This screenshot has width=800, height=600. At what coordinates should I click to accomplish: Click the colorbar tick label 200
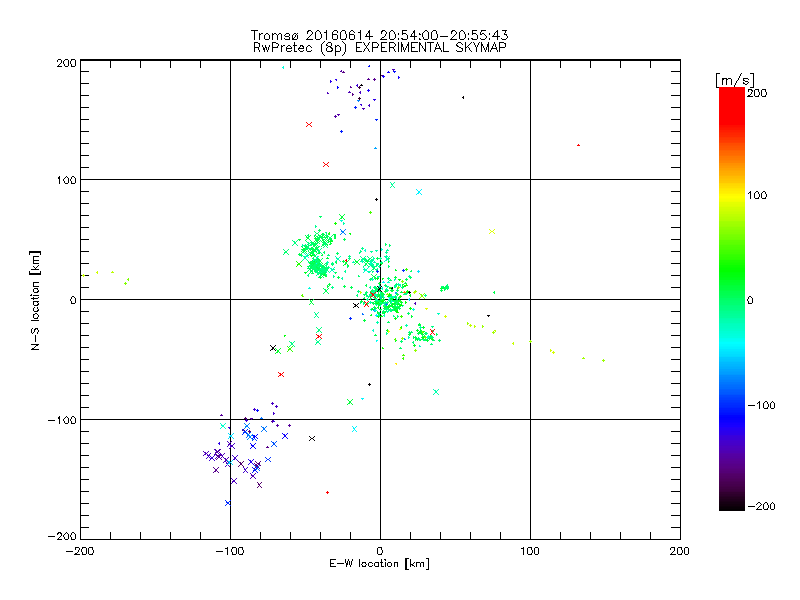click(757, 93)
